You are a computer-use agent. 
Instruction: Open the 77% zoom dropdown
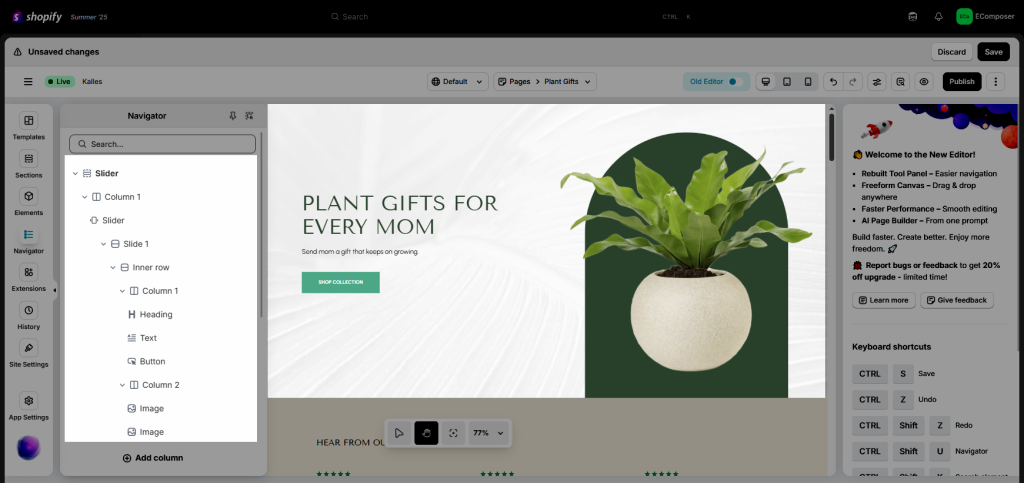click(488, 433)
